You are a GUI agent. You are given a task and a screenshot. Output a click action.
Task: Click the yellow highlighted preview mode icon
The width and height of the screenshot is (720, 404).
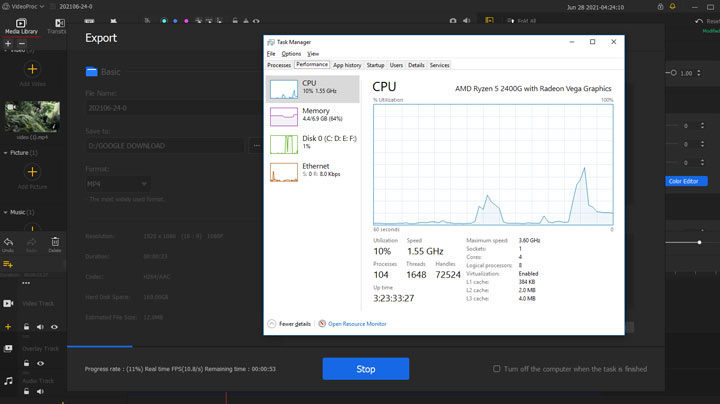pos(489,21)
